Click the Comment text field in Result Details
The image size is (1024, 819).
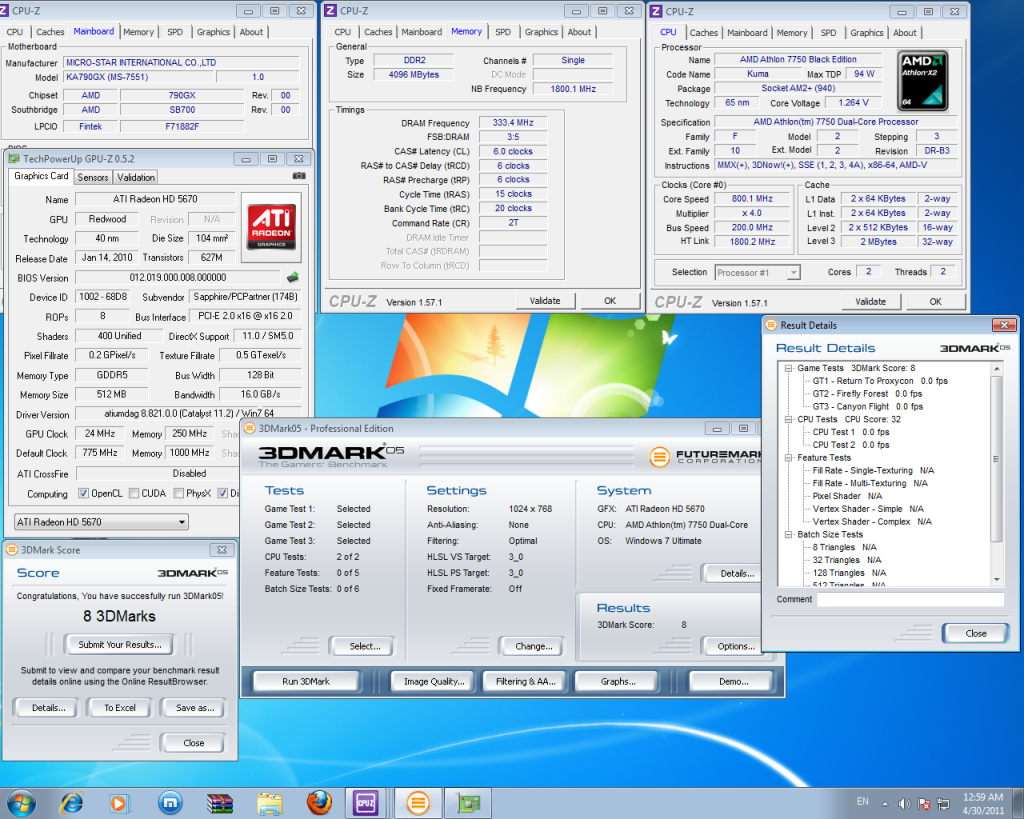tap(909, 600)
